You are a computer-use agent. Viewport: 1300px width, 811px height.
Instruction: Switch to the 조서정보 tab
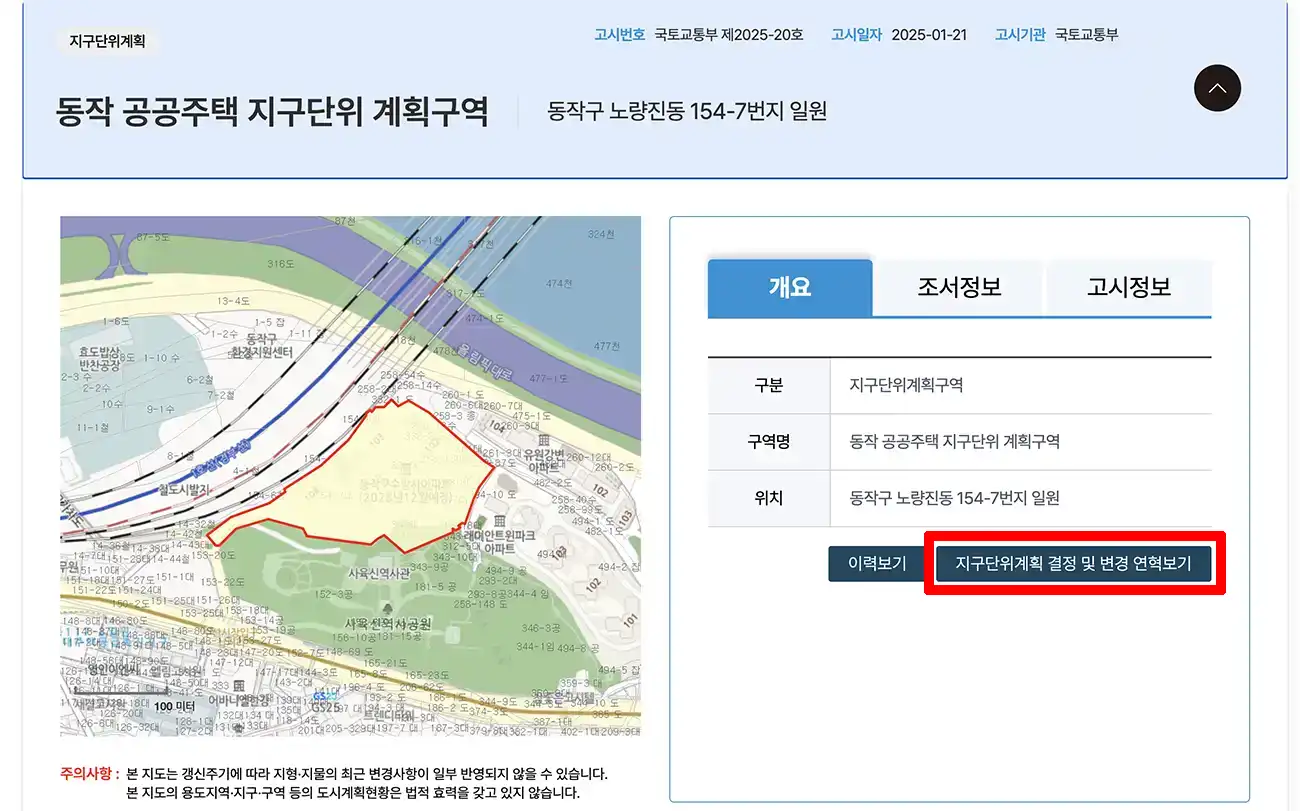pos(958,287)
